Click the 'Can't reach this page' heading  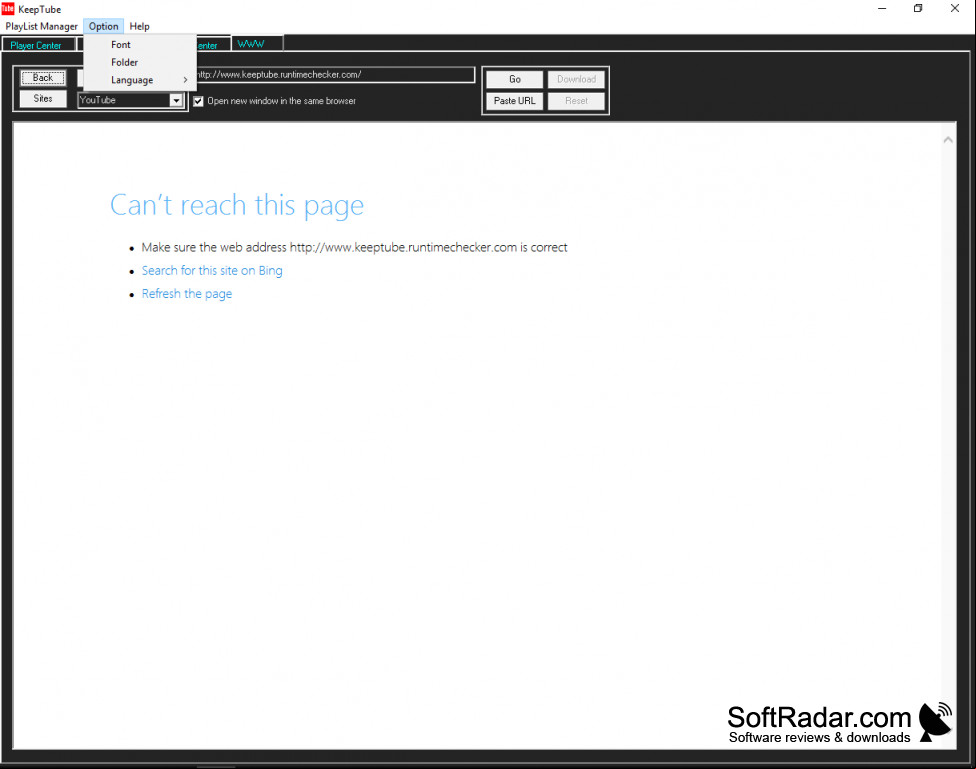click(x=237, y=205)
